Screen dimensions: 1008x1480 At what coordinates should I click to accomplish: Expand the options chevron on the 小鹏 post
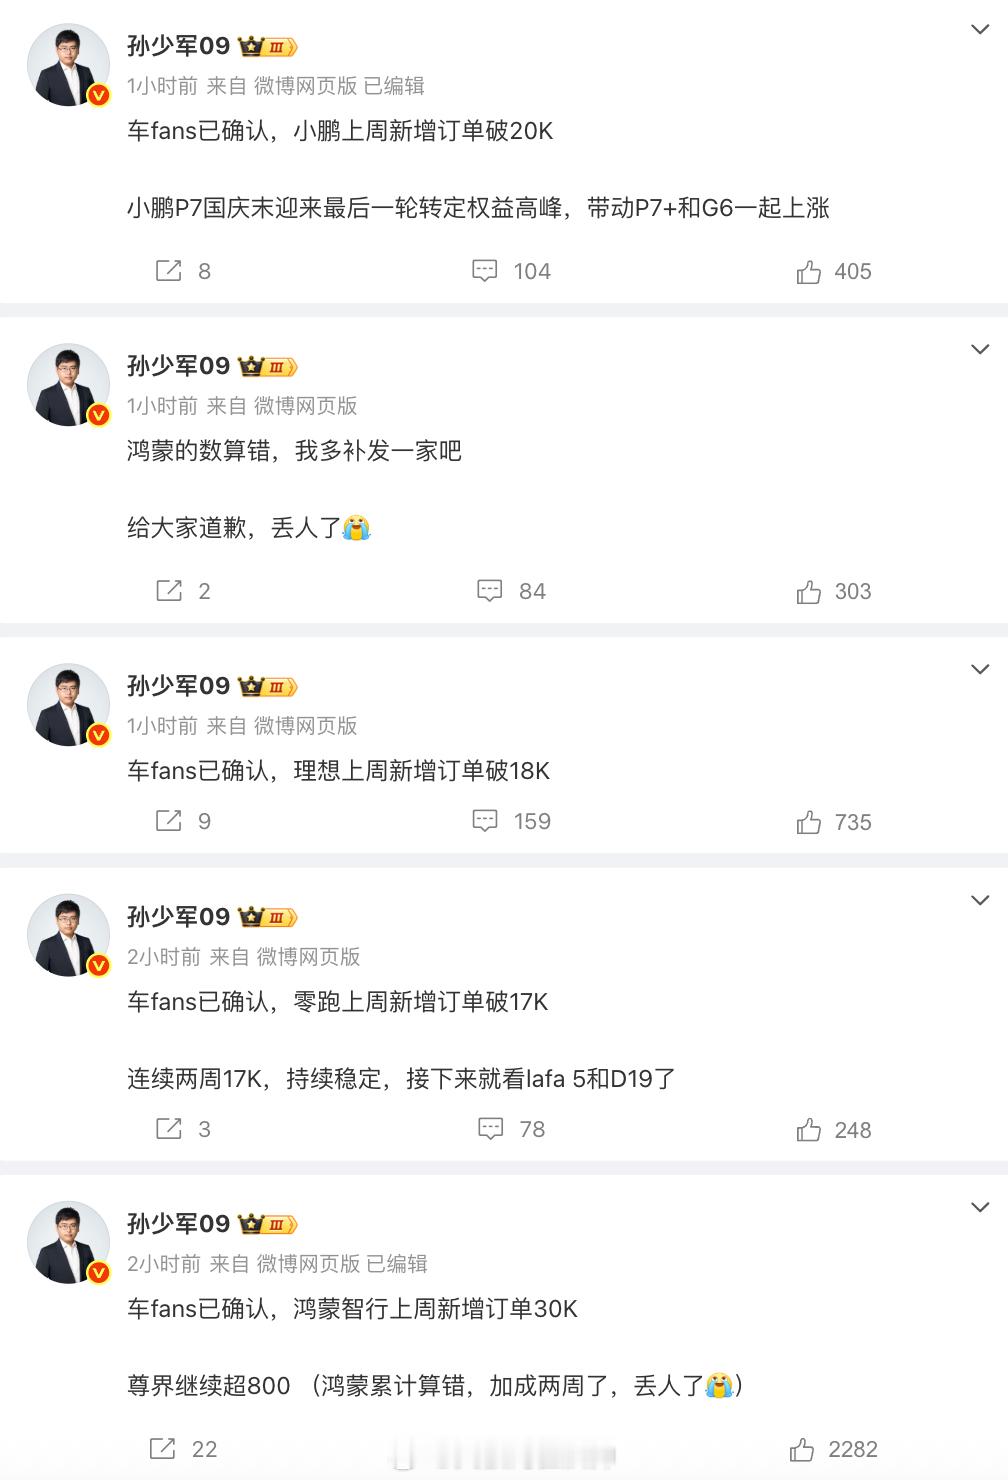980,30
